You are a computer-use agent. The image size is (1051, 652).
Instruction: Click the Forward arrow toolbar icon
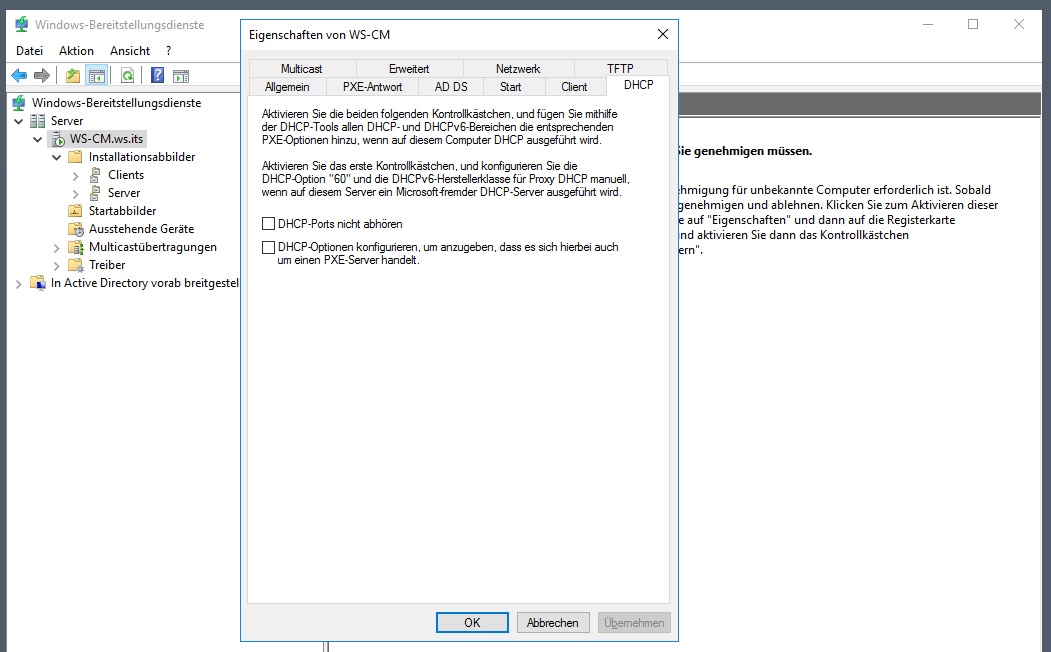tap(42, 76)
